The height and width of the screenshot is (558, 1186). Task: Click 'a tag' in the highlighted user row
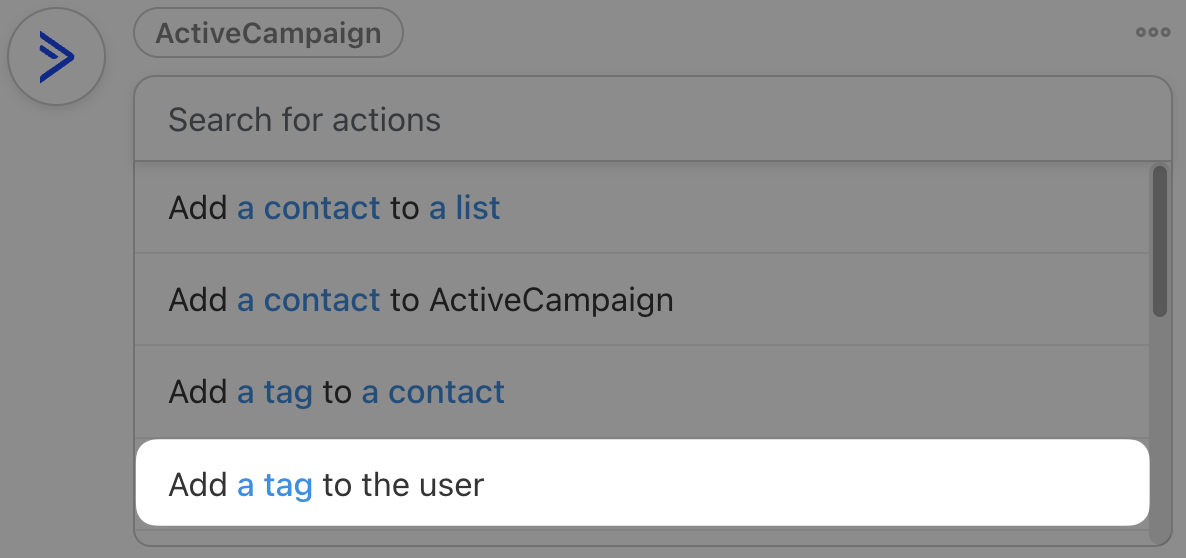click(x=275, y=486)
